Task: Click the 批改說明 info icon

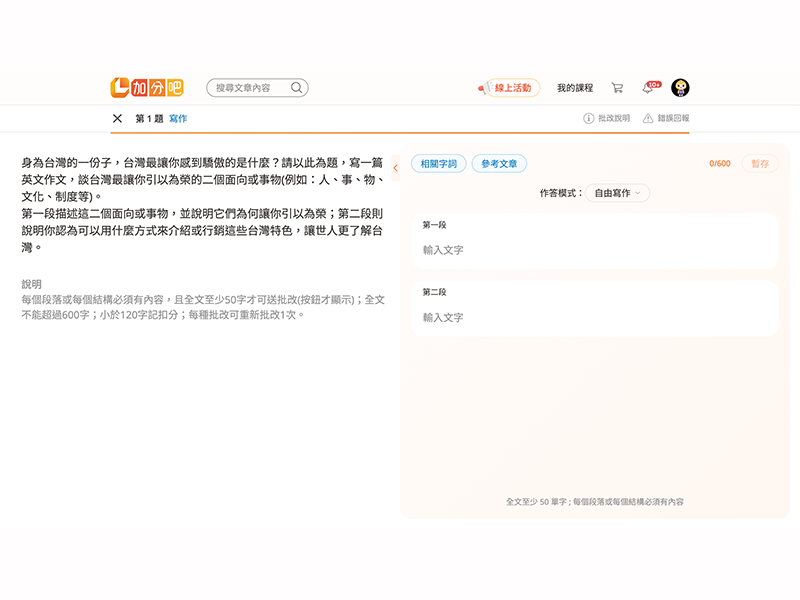Action: point(589,118)
